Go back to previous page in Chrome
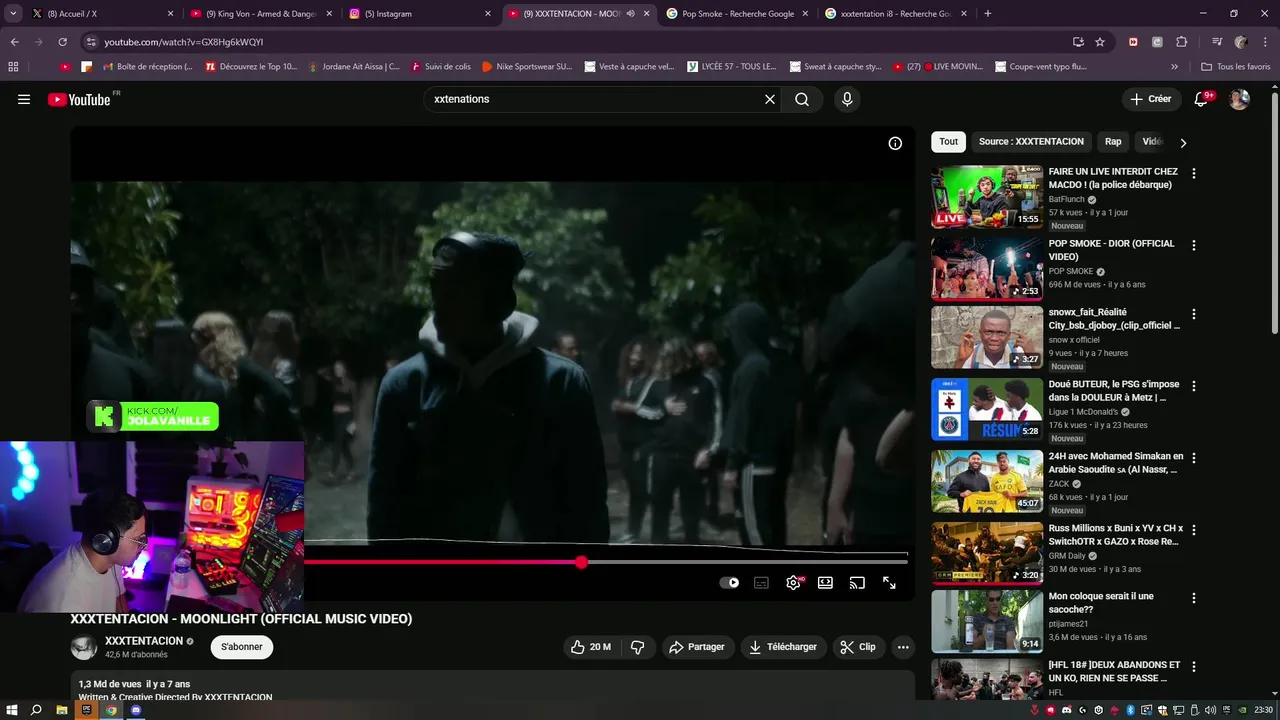The width and height of the screenshot is (1280, 720). tap(14, 42)
